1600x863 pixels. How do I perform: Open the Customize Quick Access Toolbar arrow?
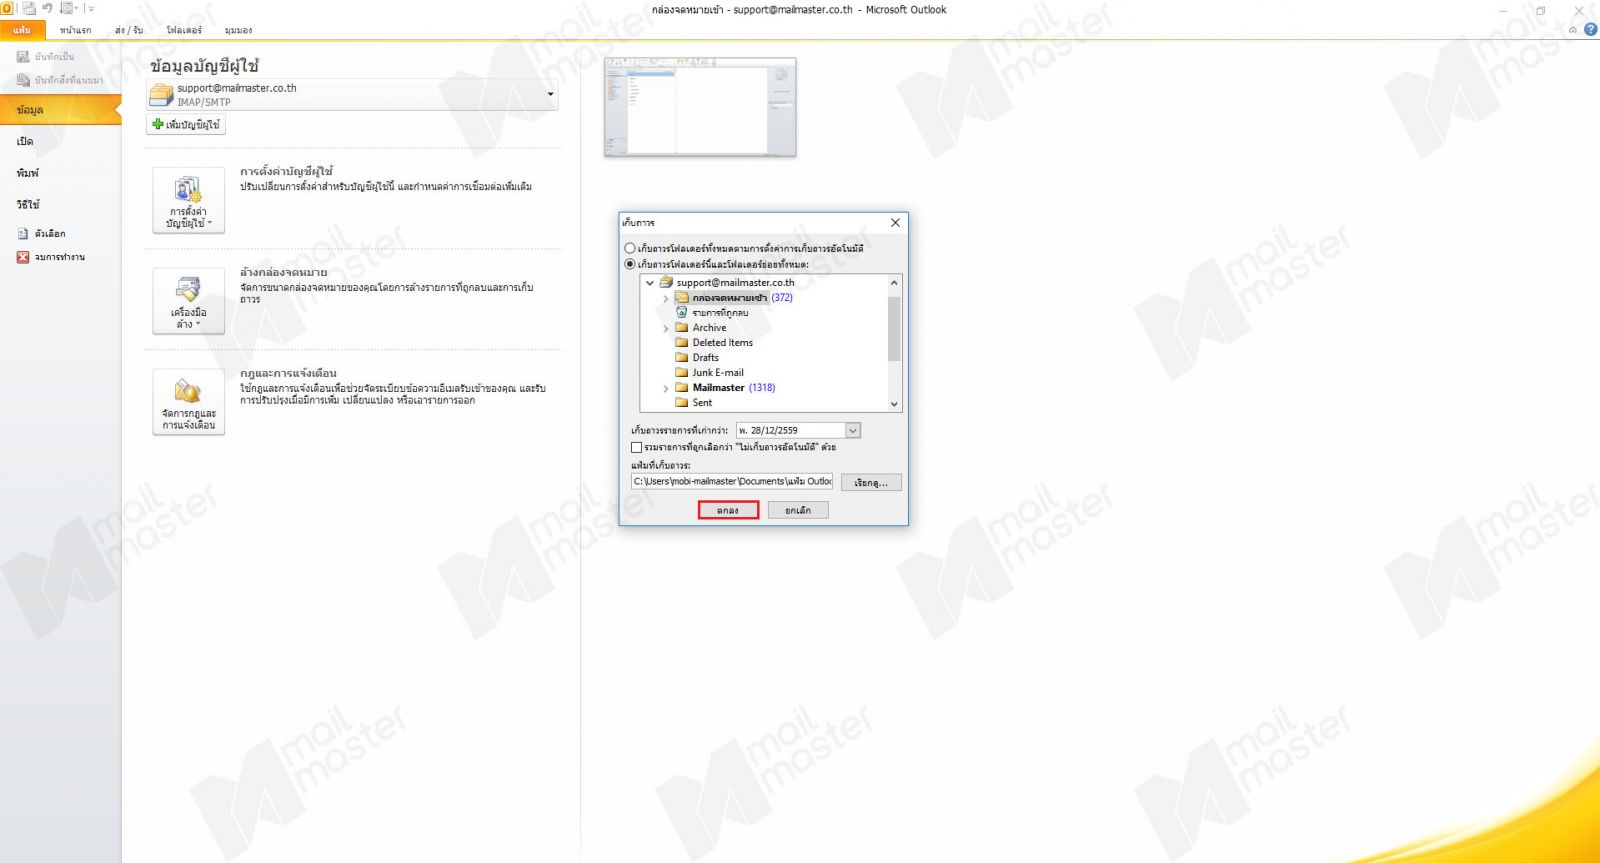[x=91, y=9]
